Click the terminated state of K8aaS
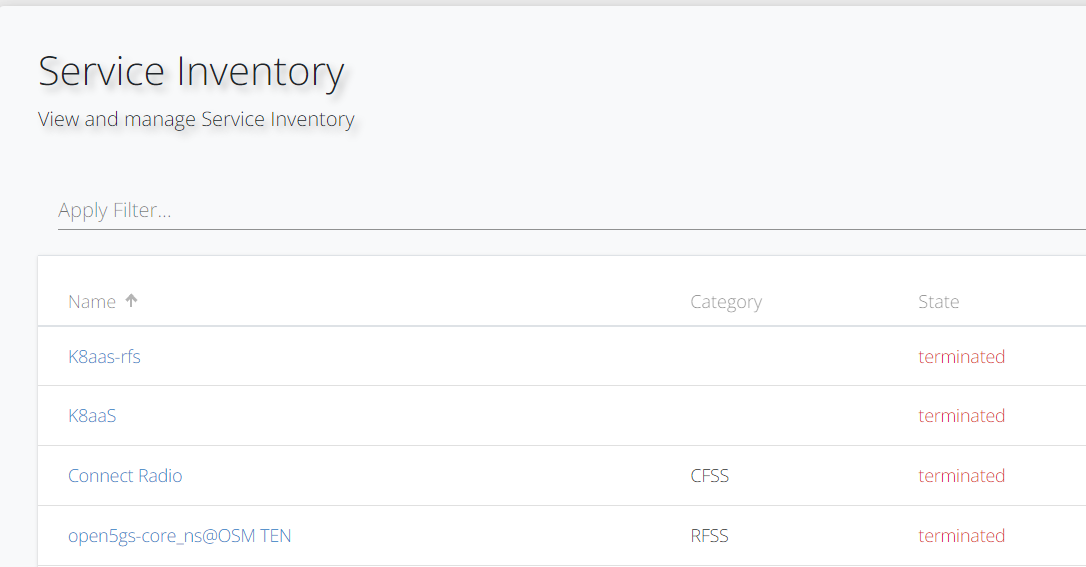This screenshot has height=567, width=1086. click(961, 416)
